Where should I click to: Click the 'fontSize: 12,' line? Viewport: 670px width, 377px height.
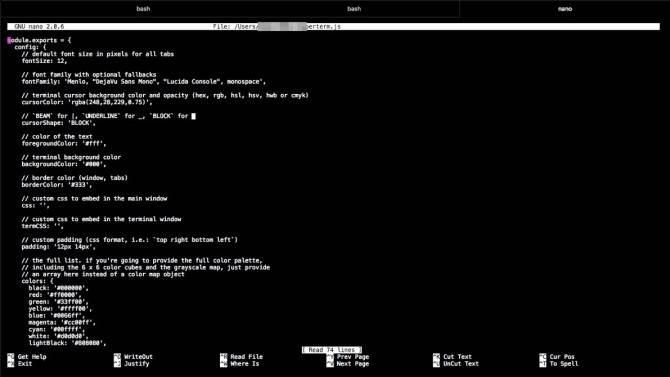point(44,61)
